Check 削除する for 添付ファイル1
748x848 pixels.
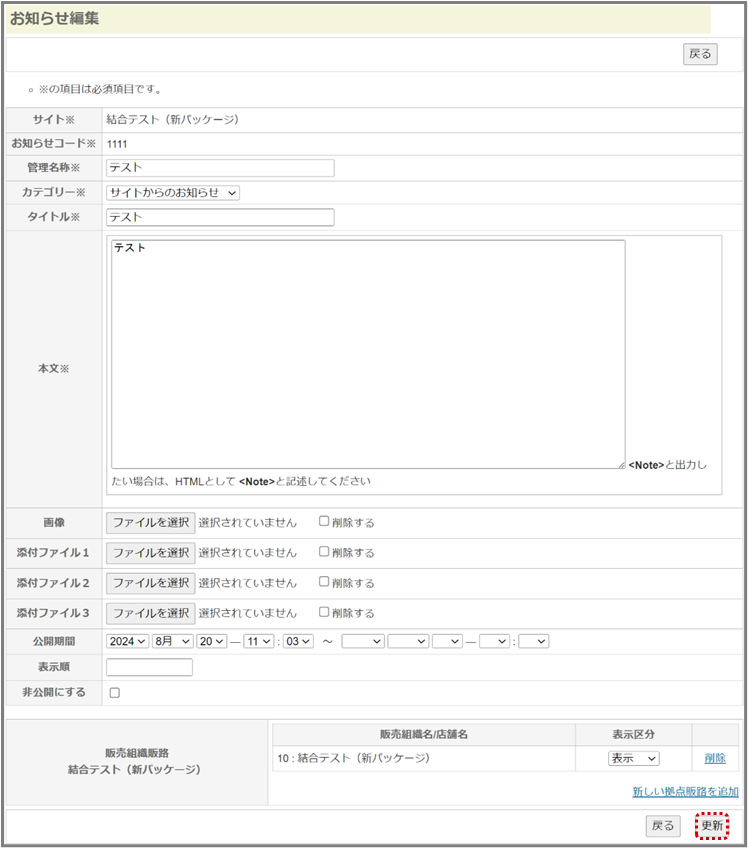click(324, 551)
